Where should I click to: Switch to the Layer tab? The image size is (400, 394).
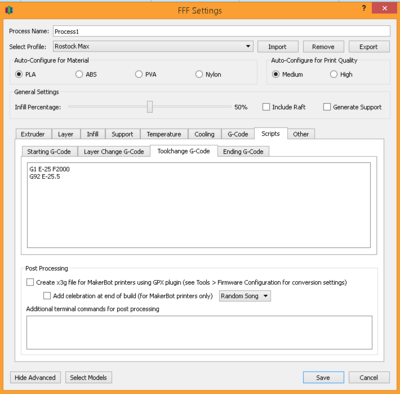coord(65,134)
